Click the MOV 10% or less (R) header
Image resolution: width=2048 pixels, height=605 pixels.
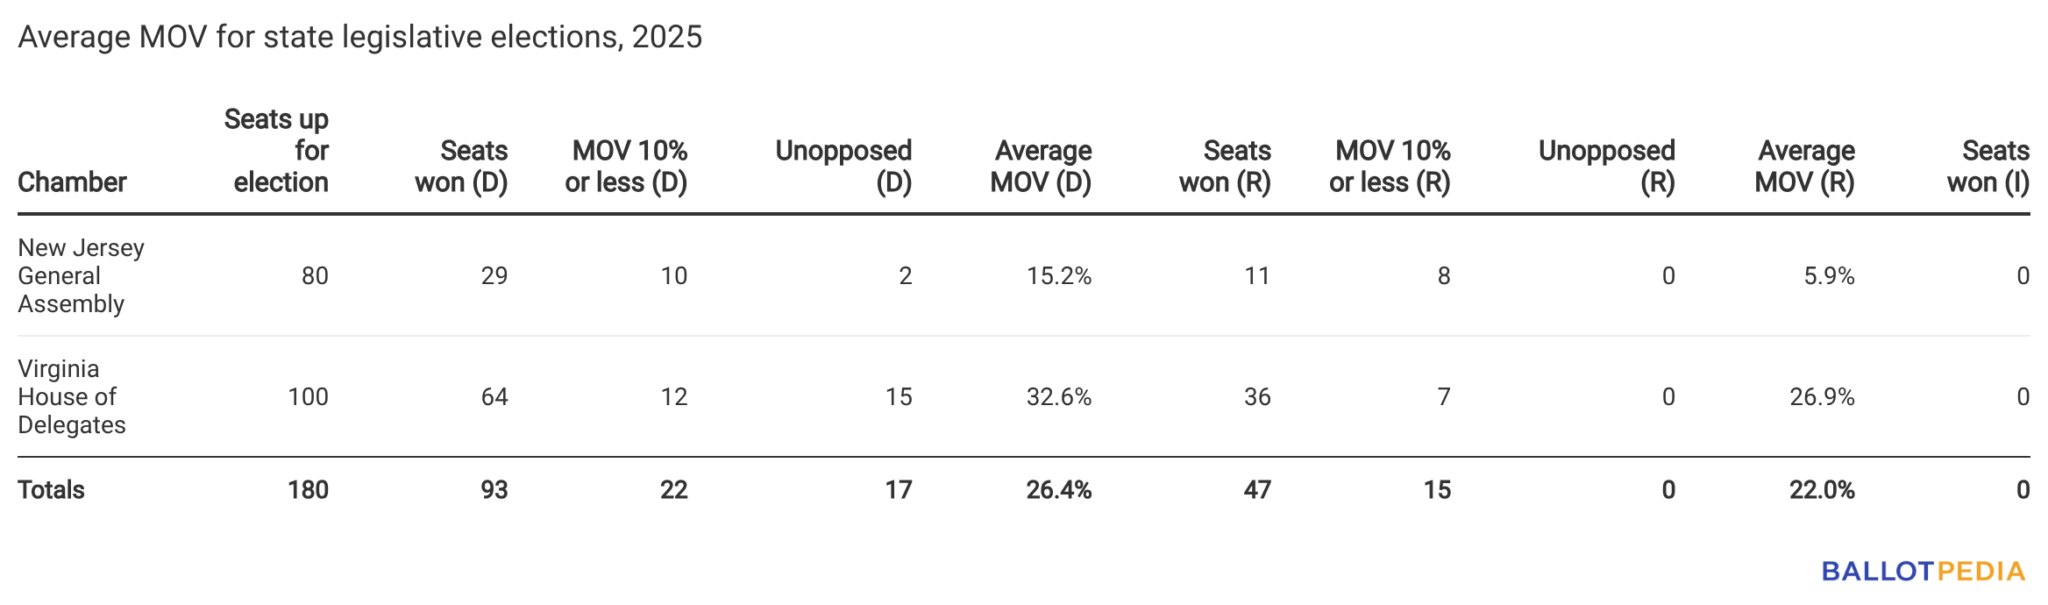tap(1390, 166)
